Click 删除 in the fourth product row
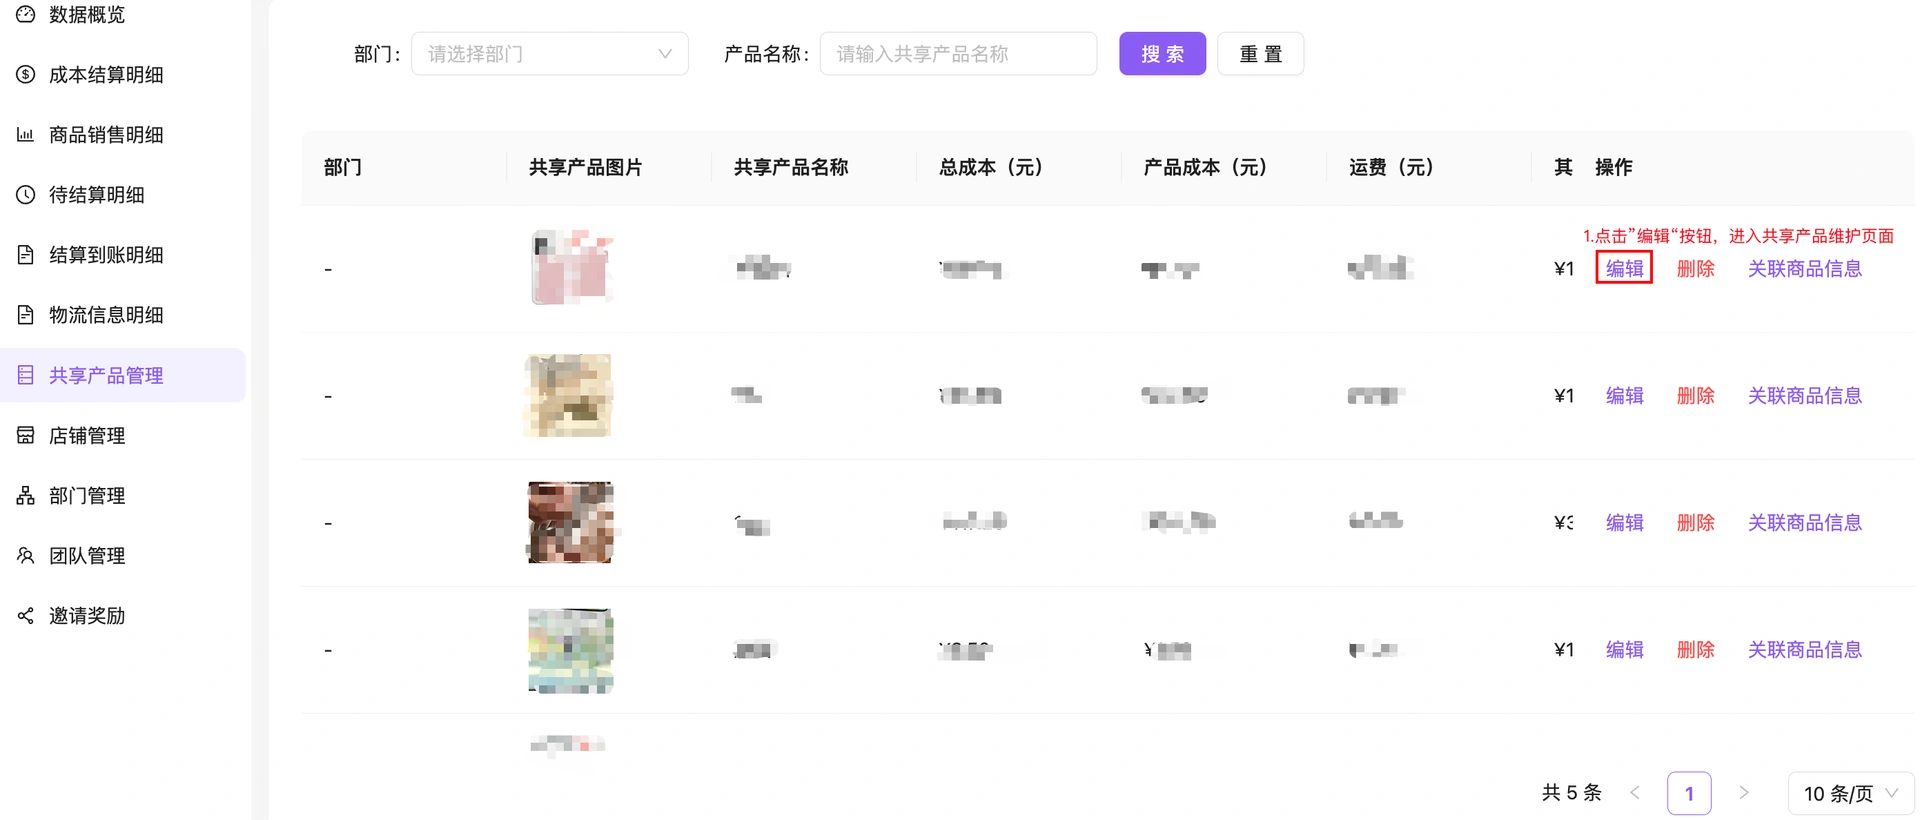 click(1695, 649)
